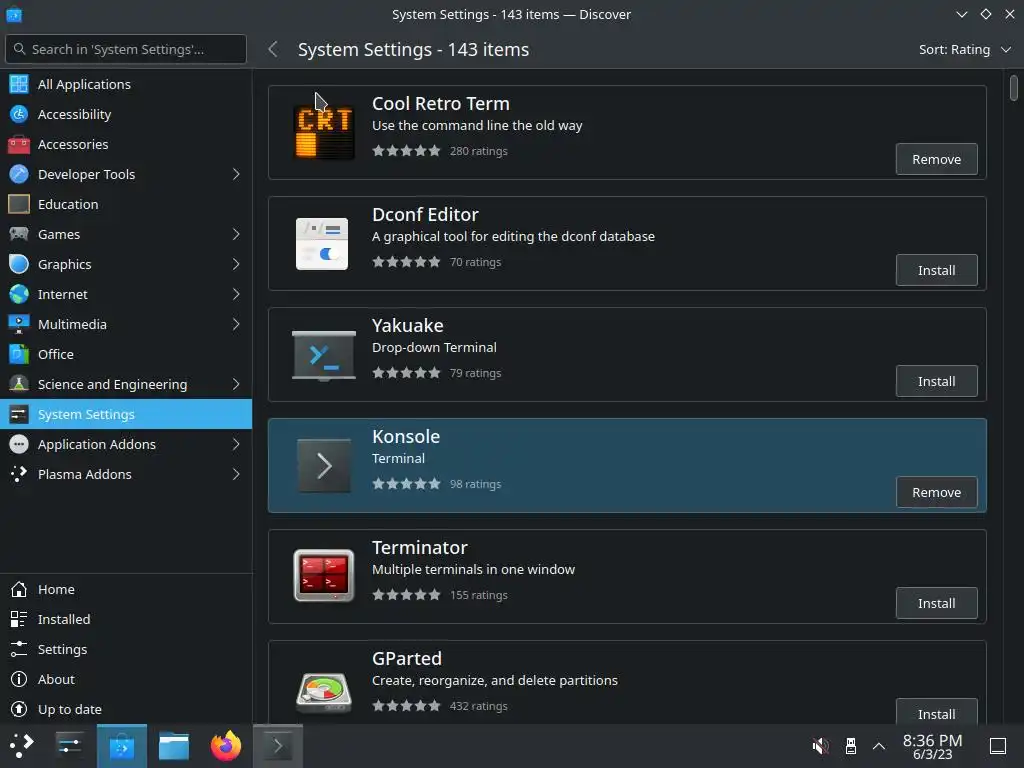
Task: Click the Dconf Editor app icon
Action: point(322,244)
